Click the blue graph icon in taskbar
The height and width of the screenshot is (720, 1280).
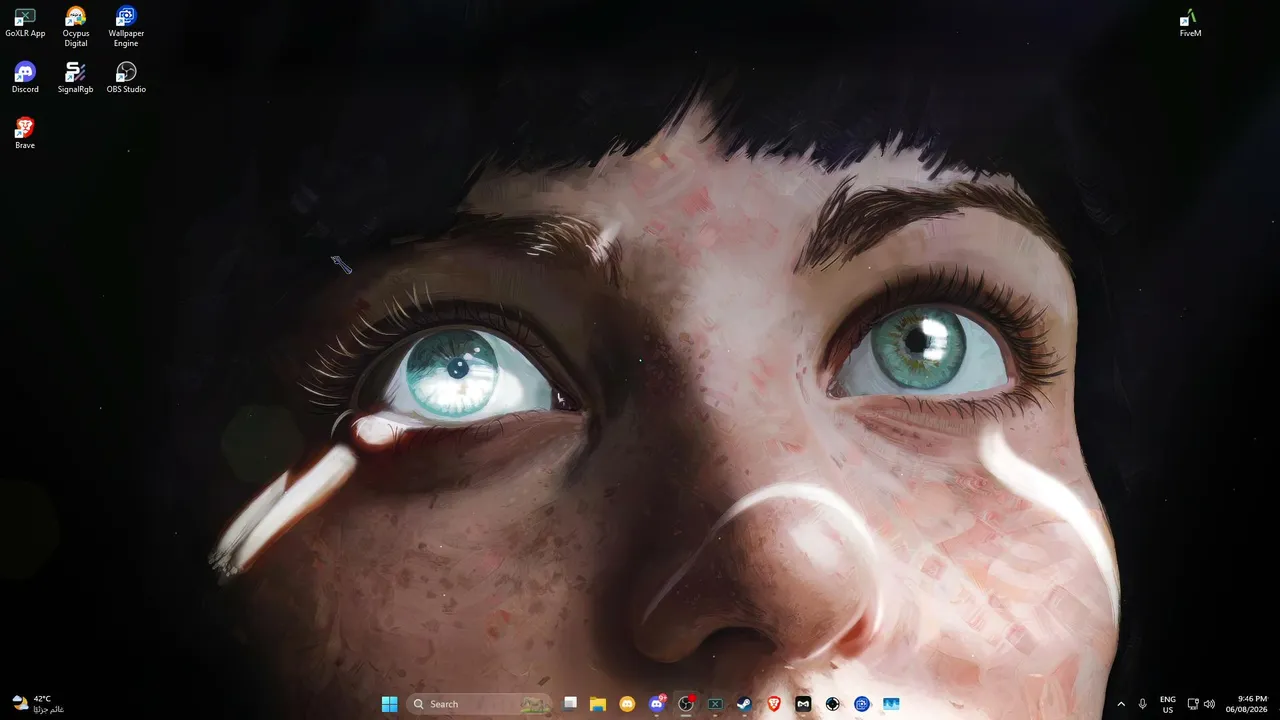click(891, 704)
